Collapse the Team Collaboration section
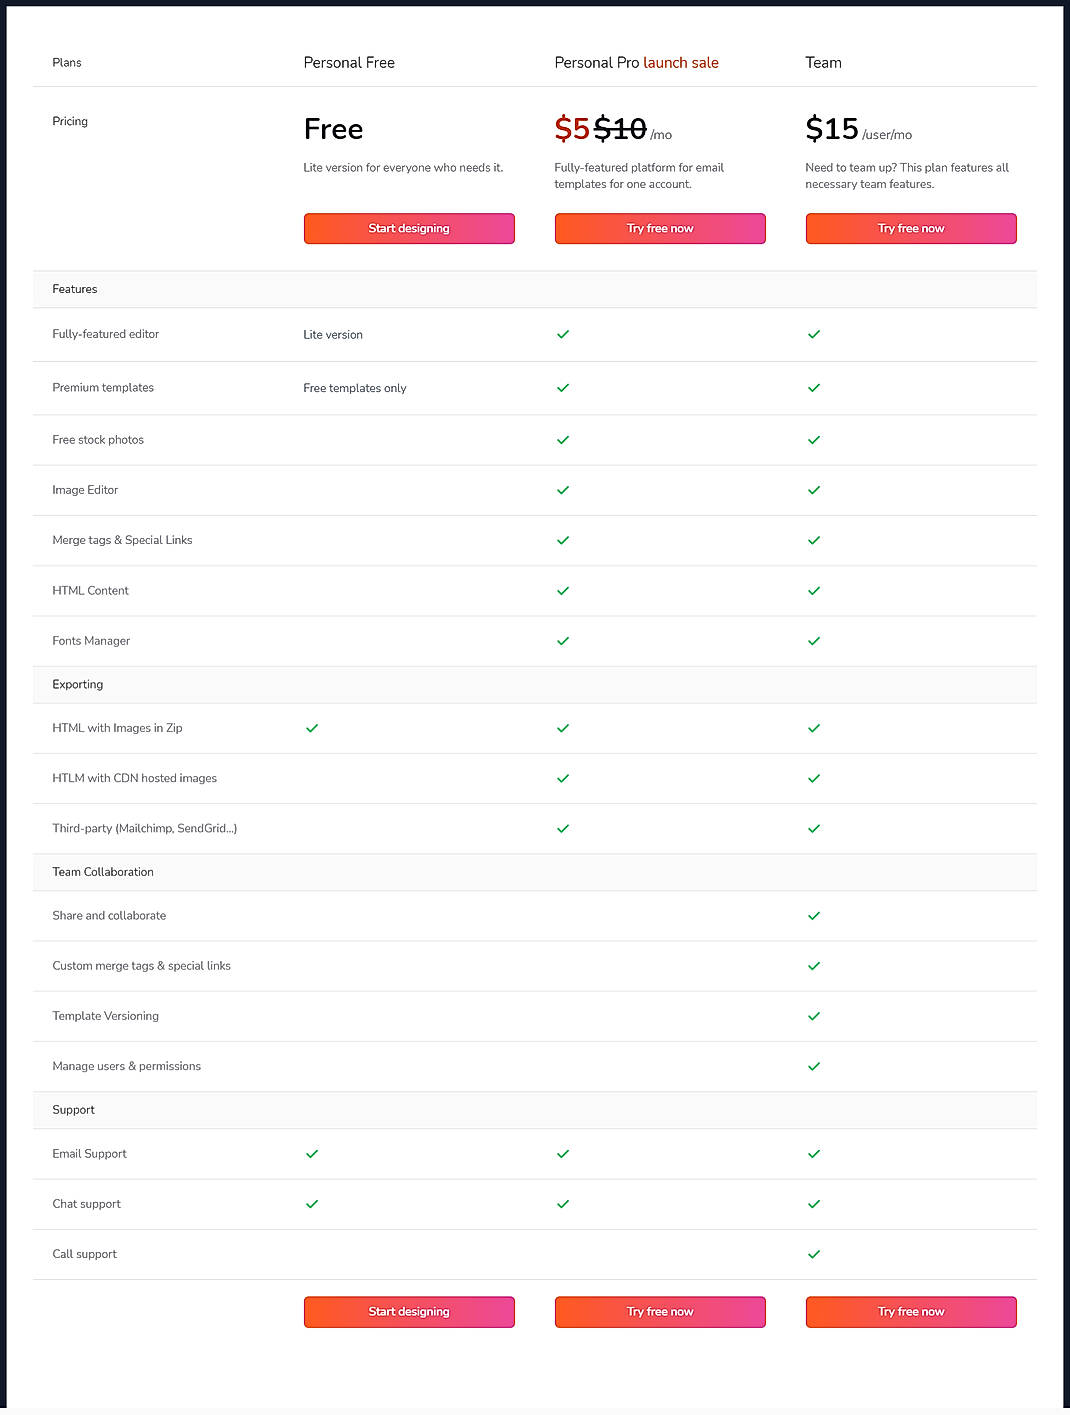Screen dimensions: 1070x1415 click(x=102, y=872)
